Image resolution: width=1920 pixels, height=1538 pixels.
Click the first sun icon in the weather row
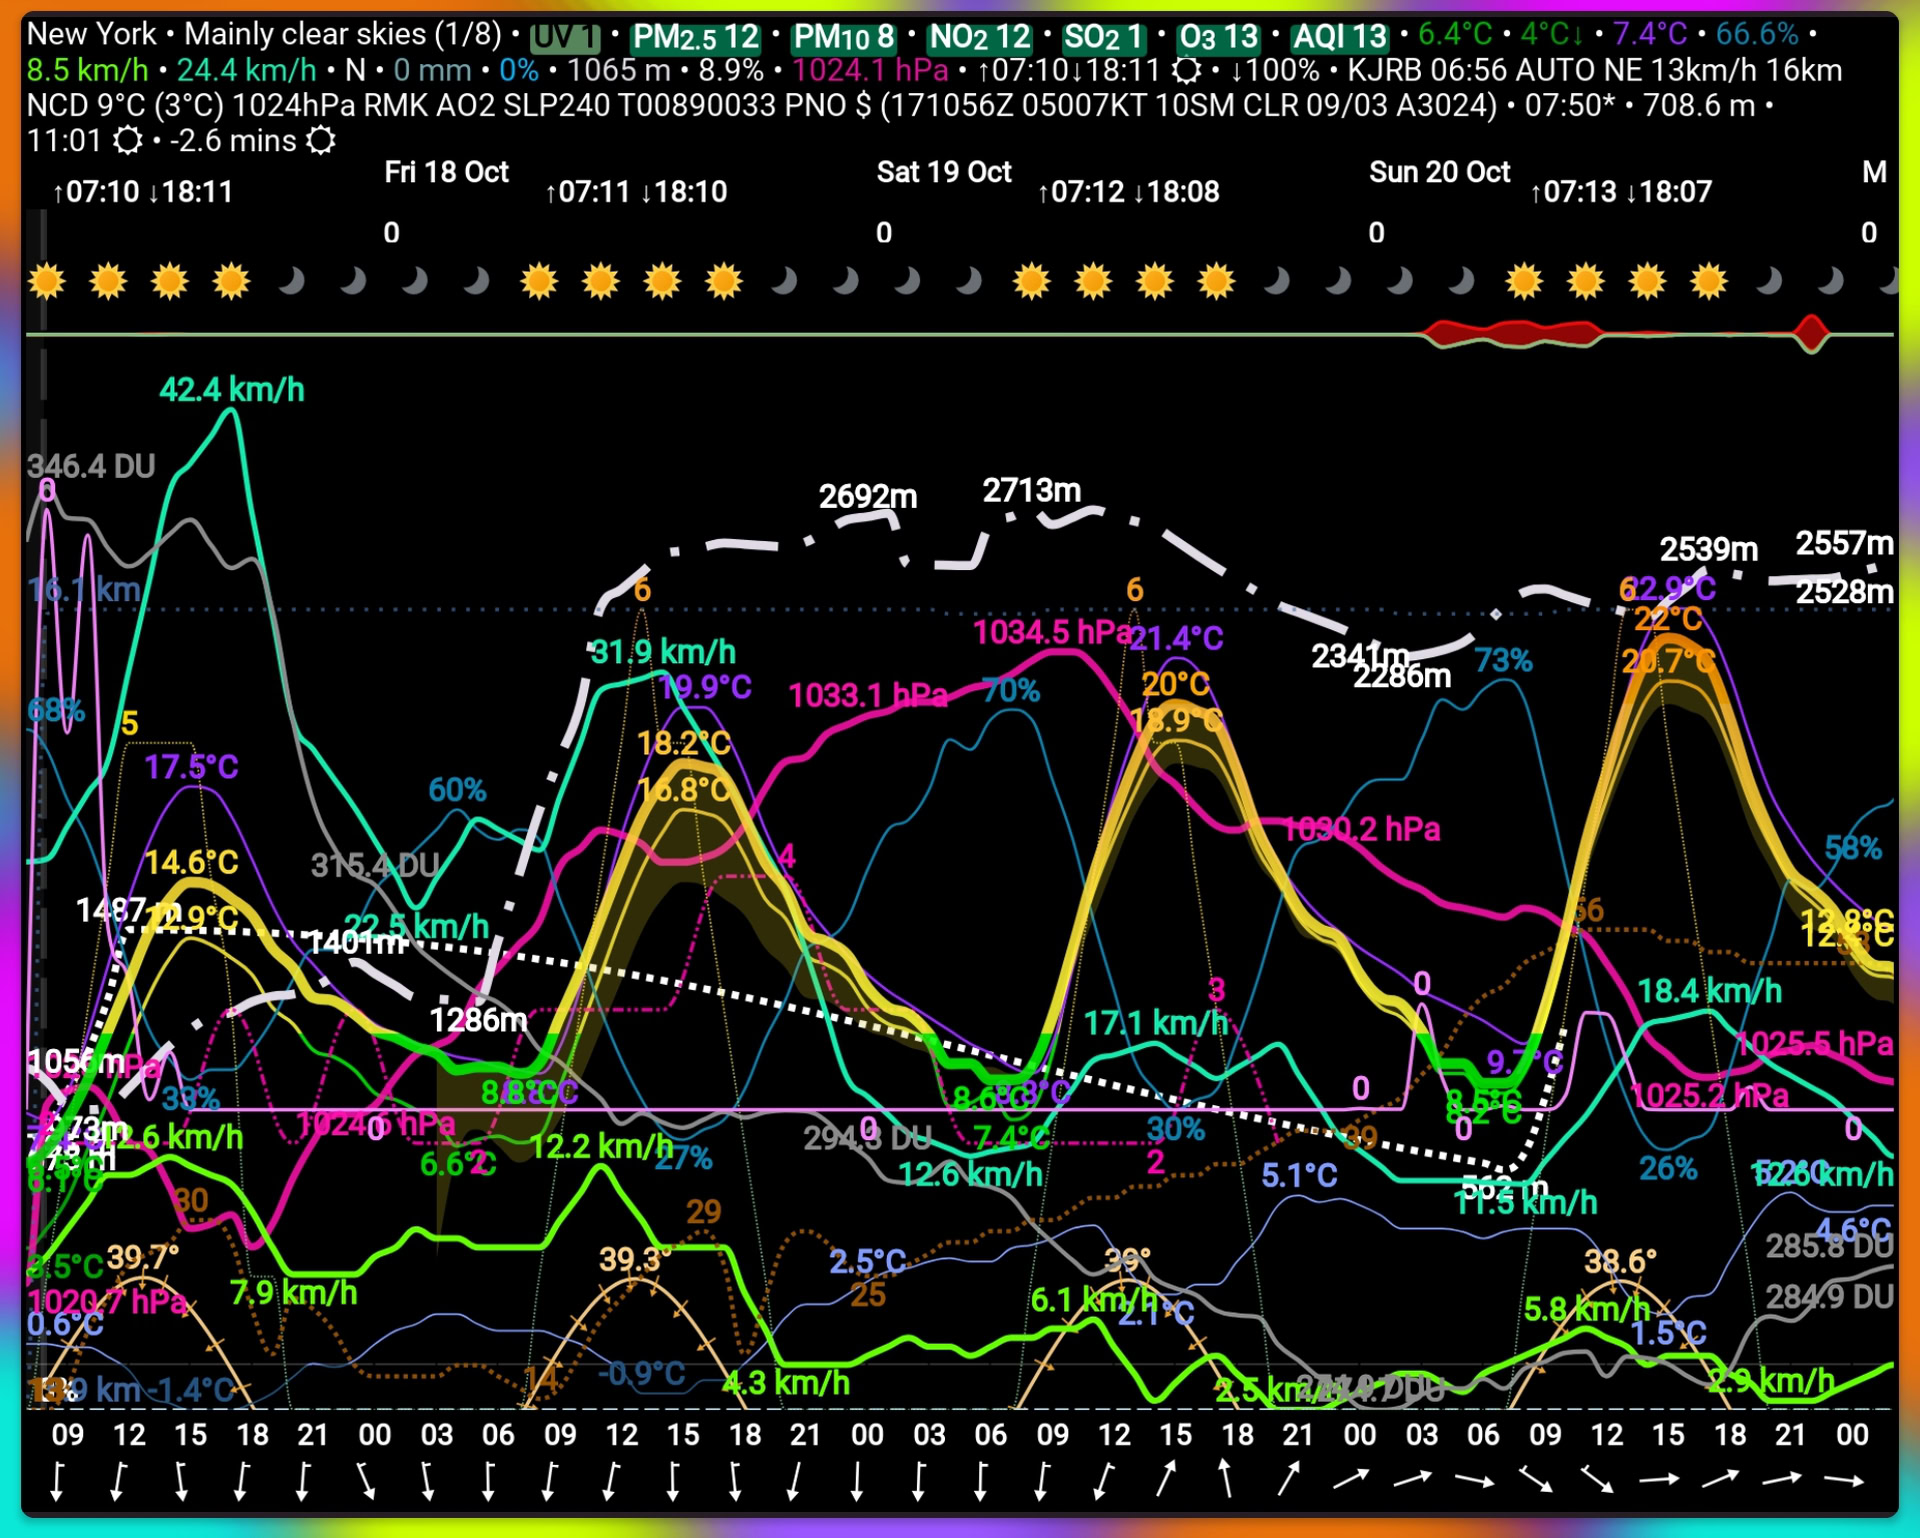coord(47,282)
